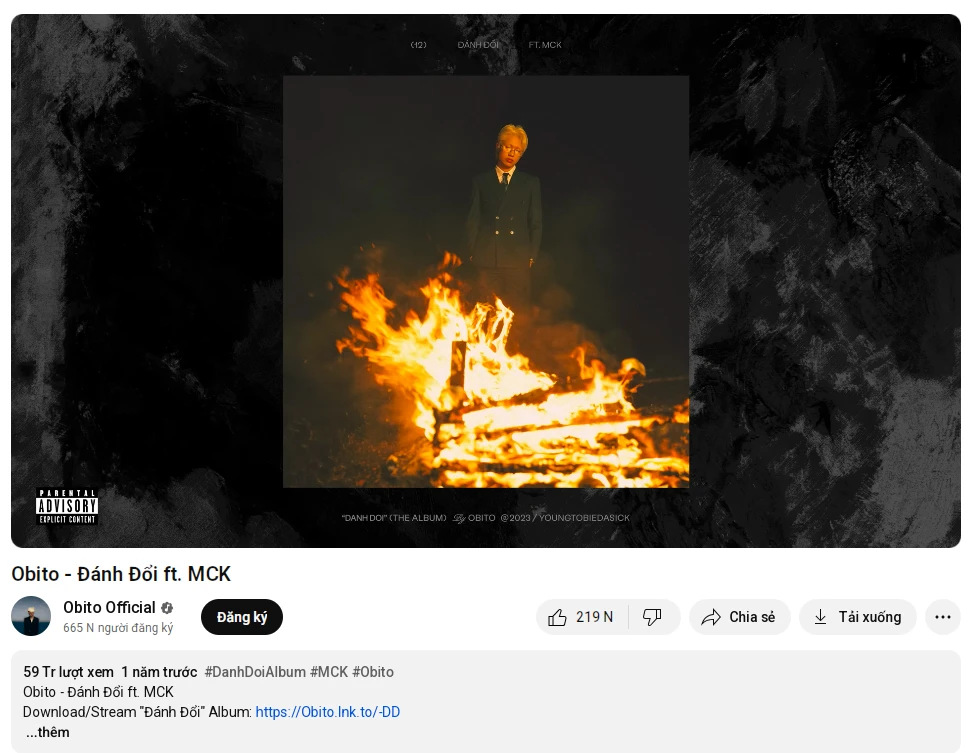Open the Obito Official channel avatar
Image resolution: width=974 pixels, height=753 pixels.
31,616
